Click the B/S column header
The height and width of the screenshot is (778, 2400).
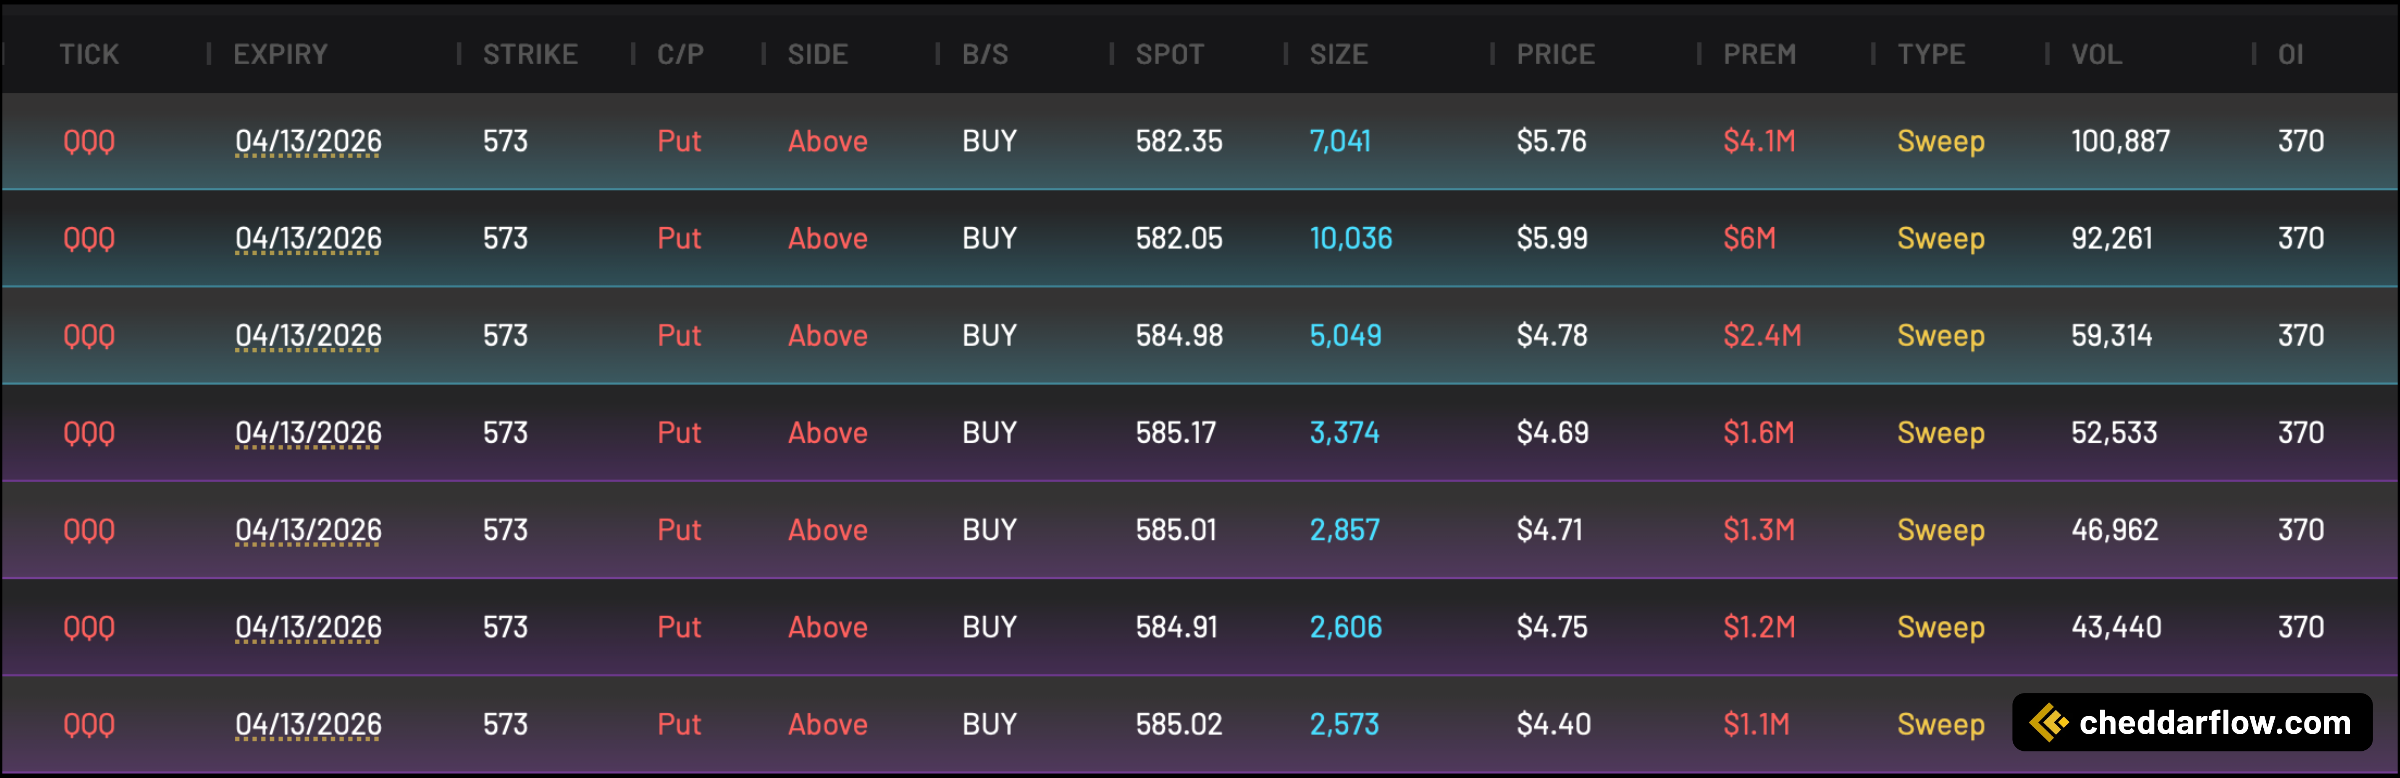point(985,54)
